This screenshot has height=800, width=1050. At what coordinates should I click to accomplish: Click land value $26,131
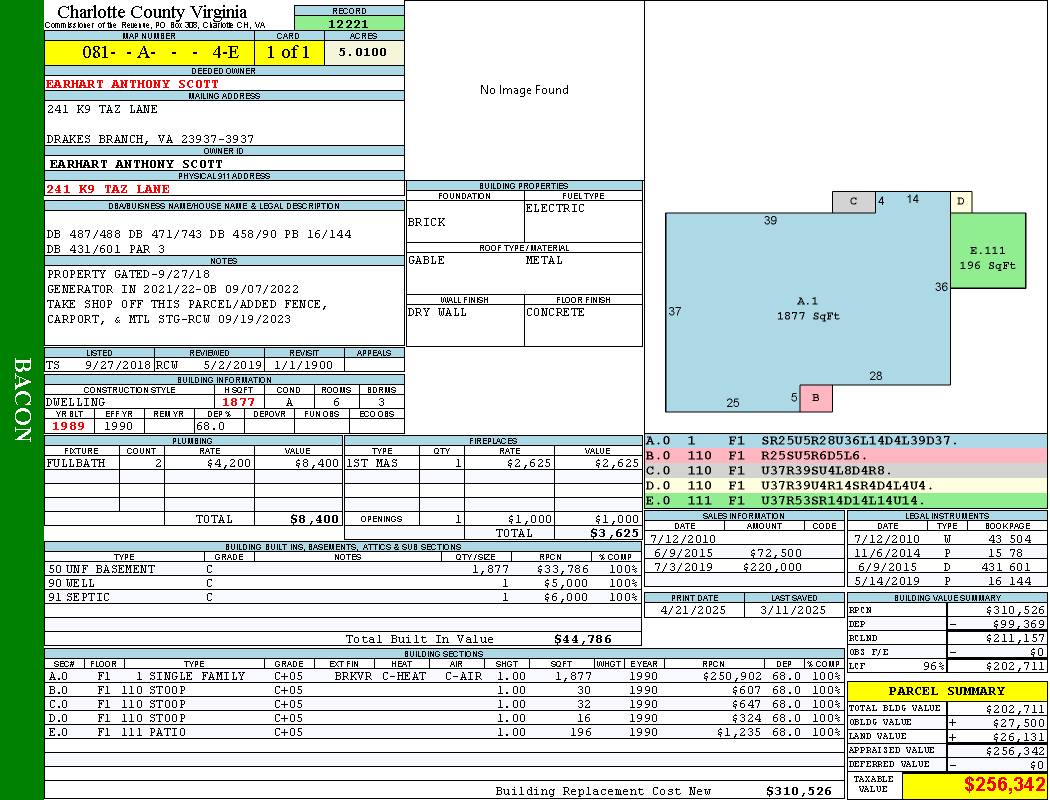[1019, 737]
